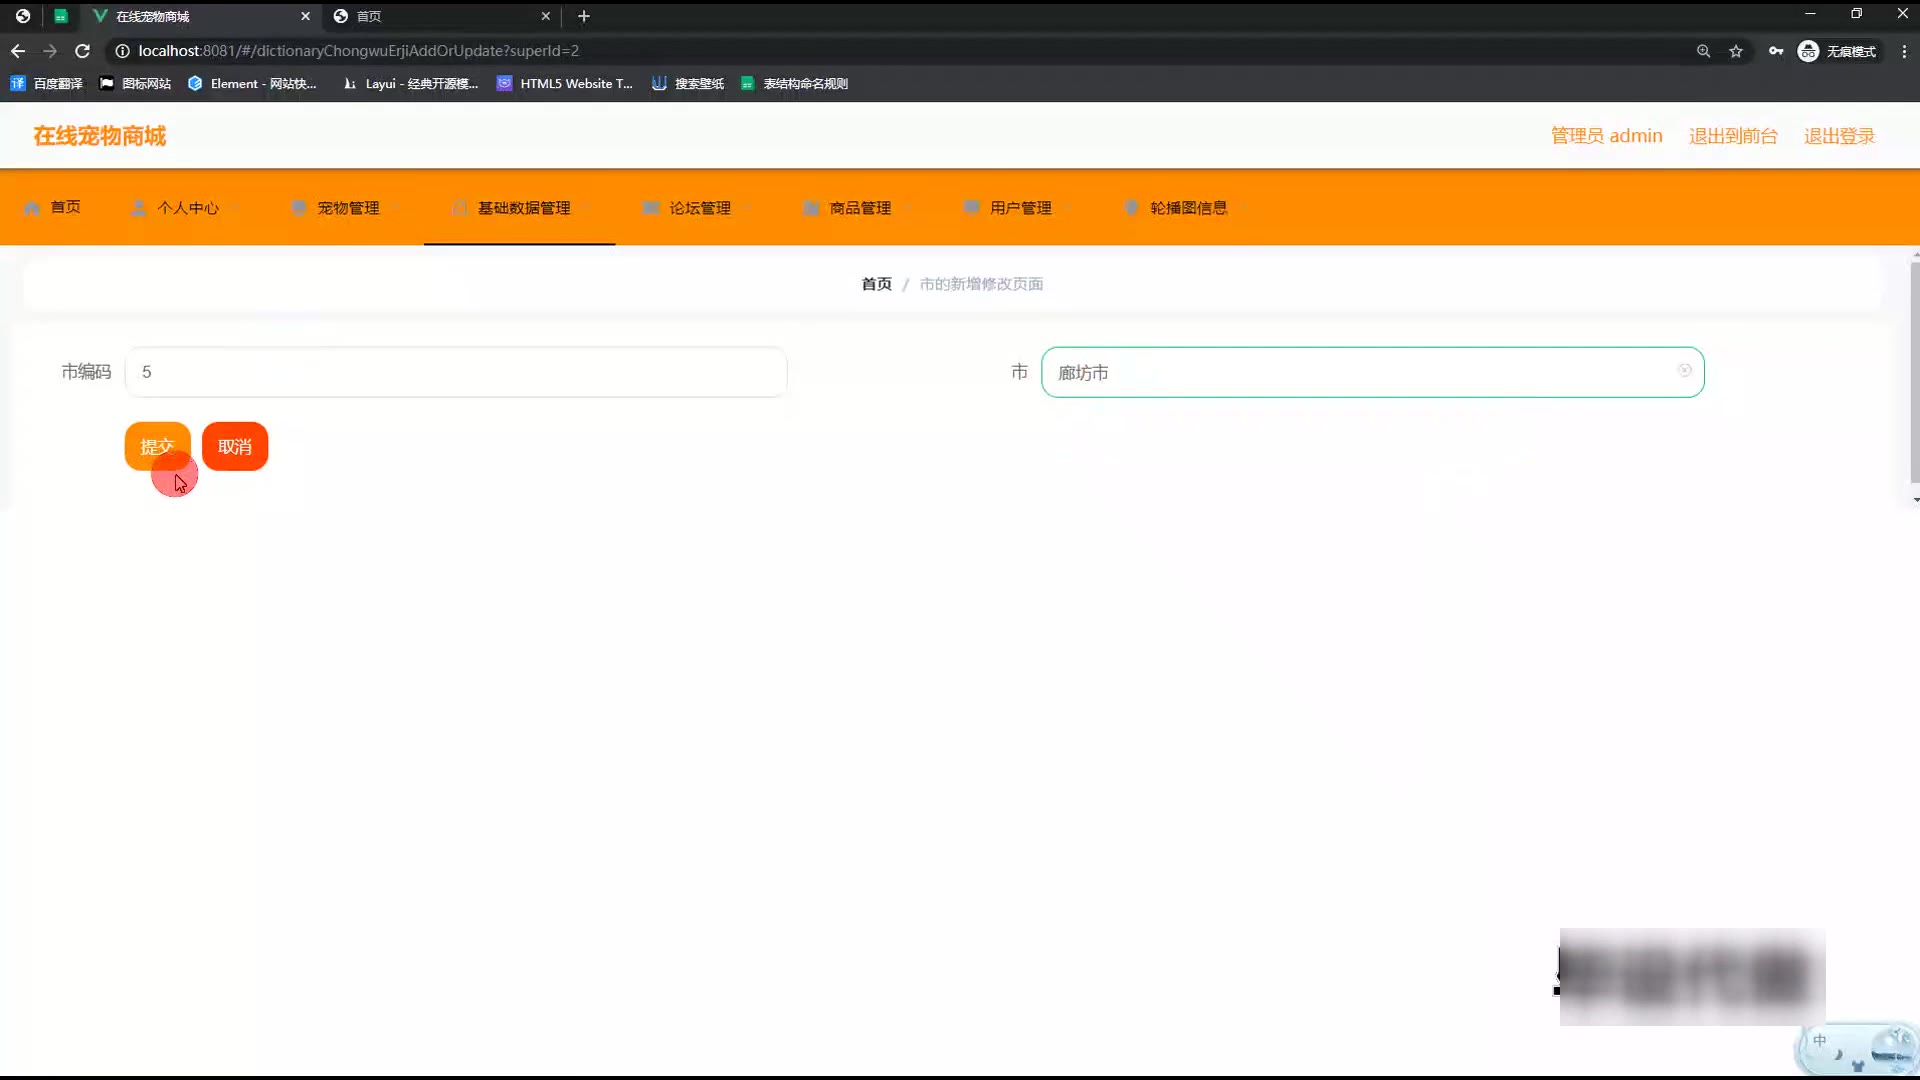Click the browser back arrow
Image resolution: width=1920 pixels, height=1080 pixels.
(18, 51)
